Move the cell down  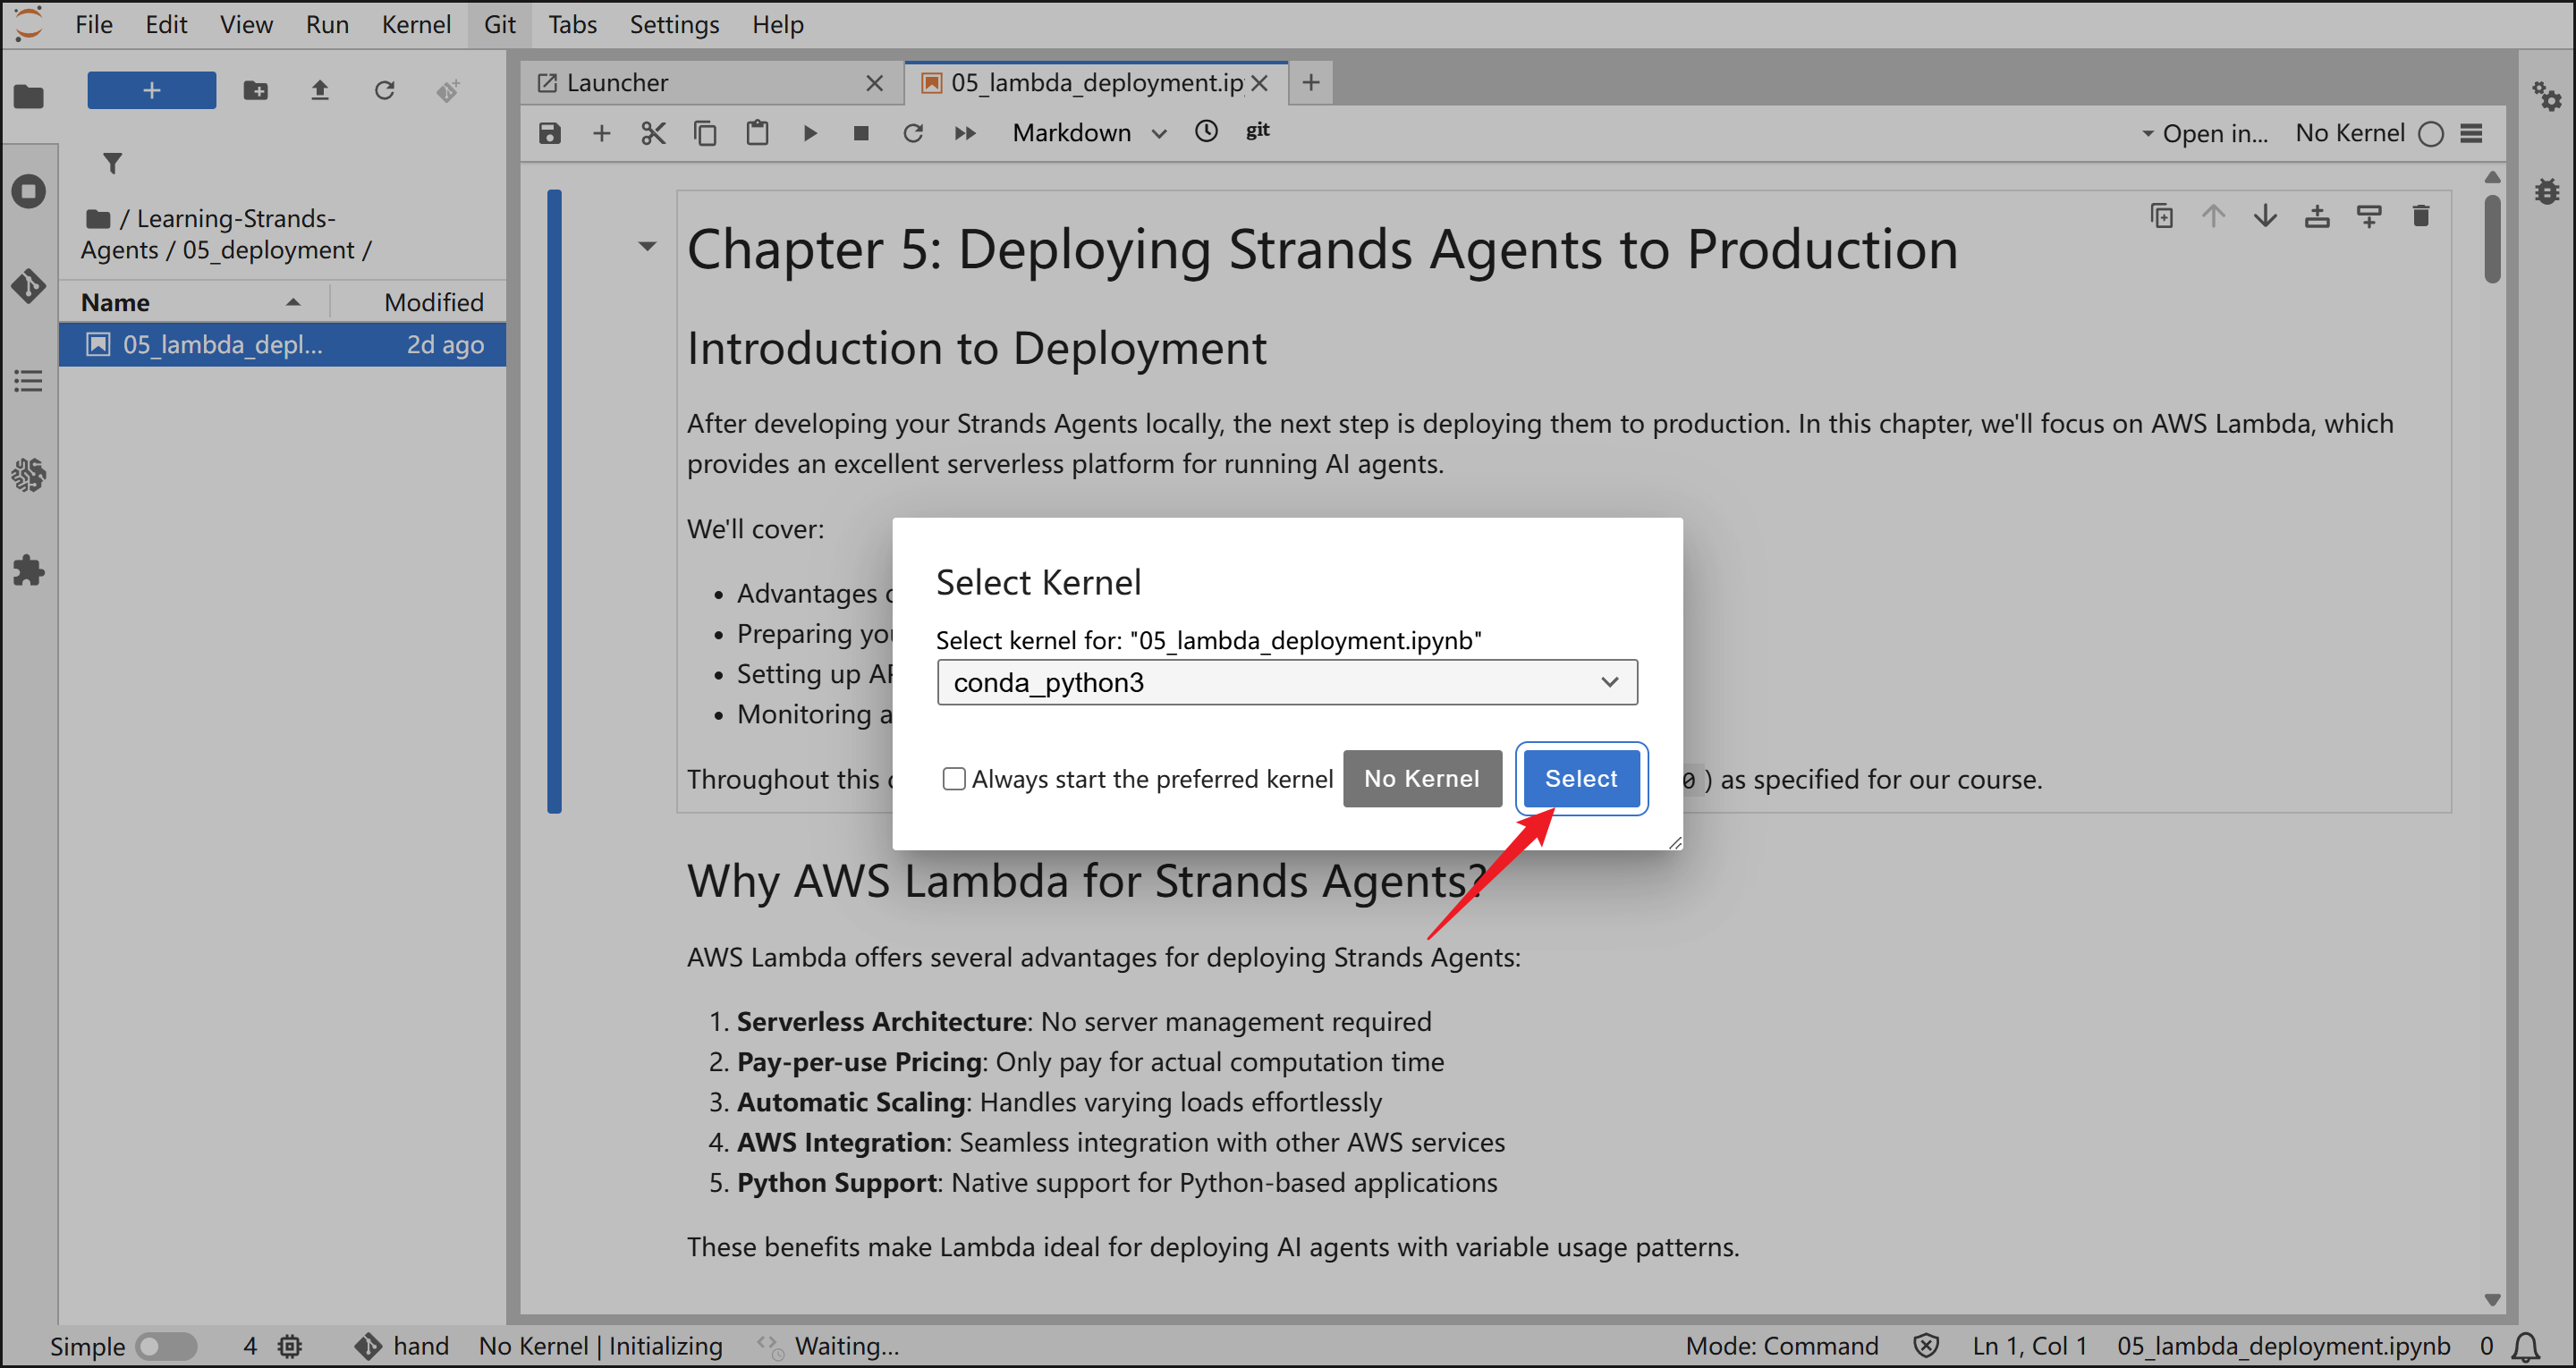[x=2265, y=216]
